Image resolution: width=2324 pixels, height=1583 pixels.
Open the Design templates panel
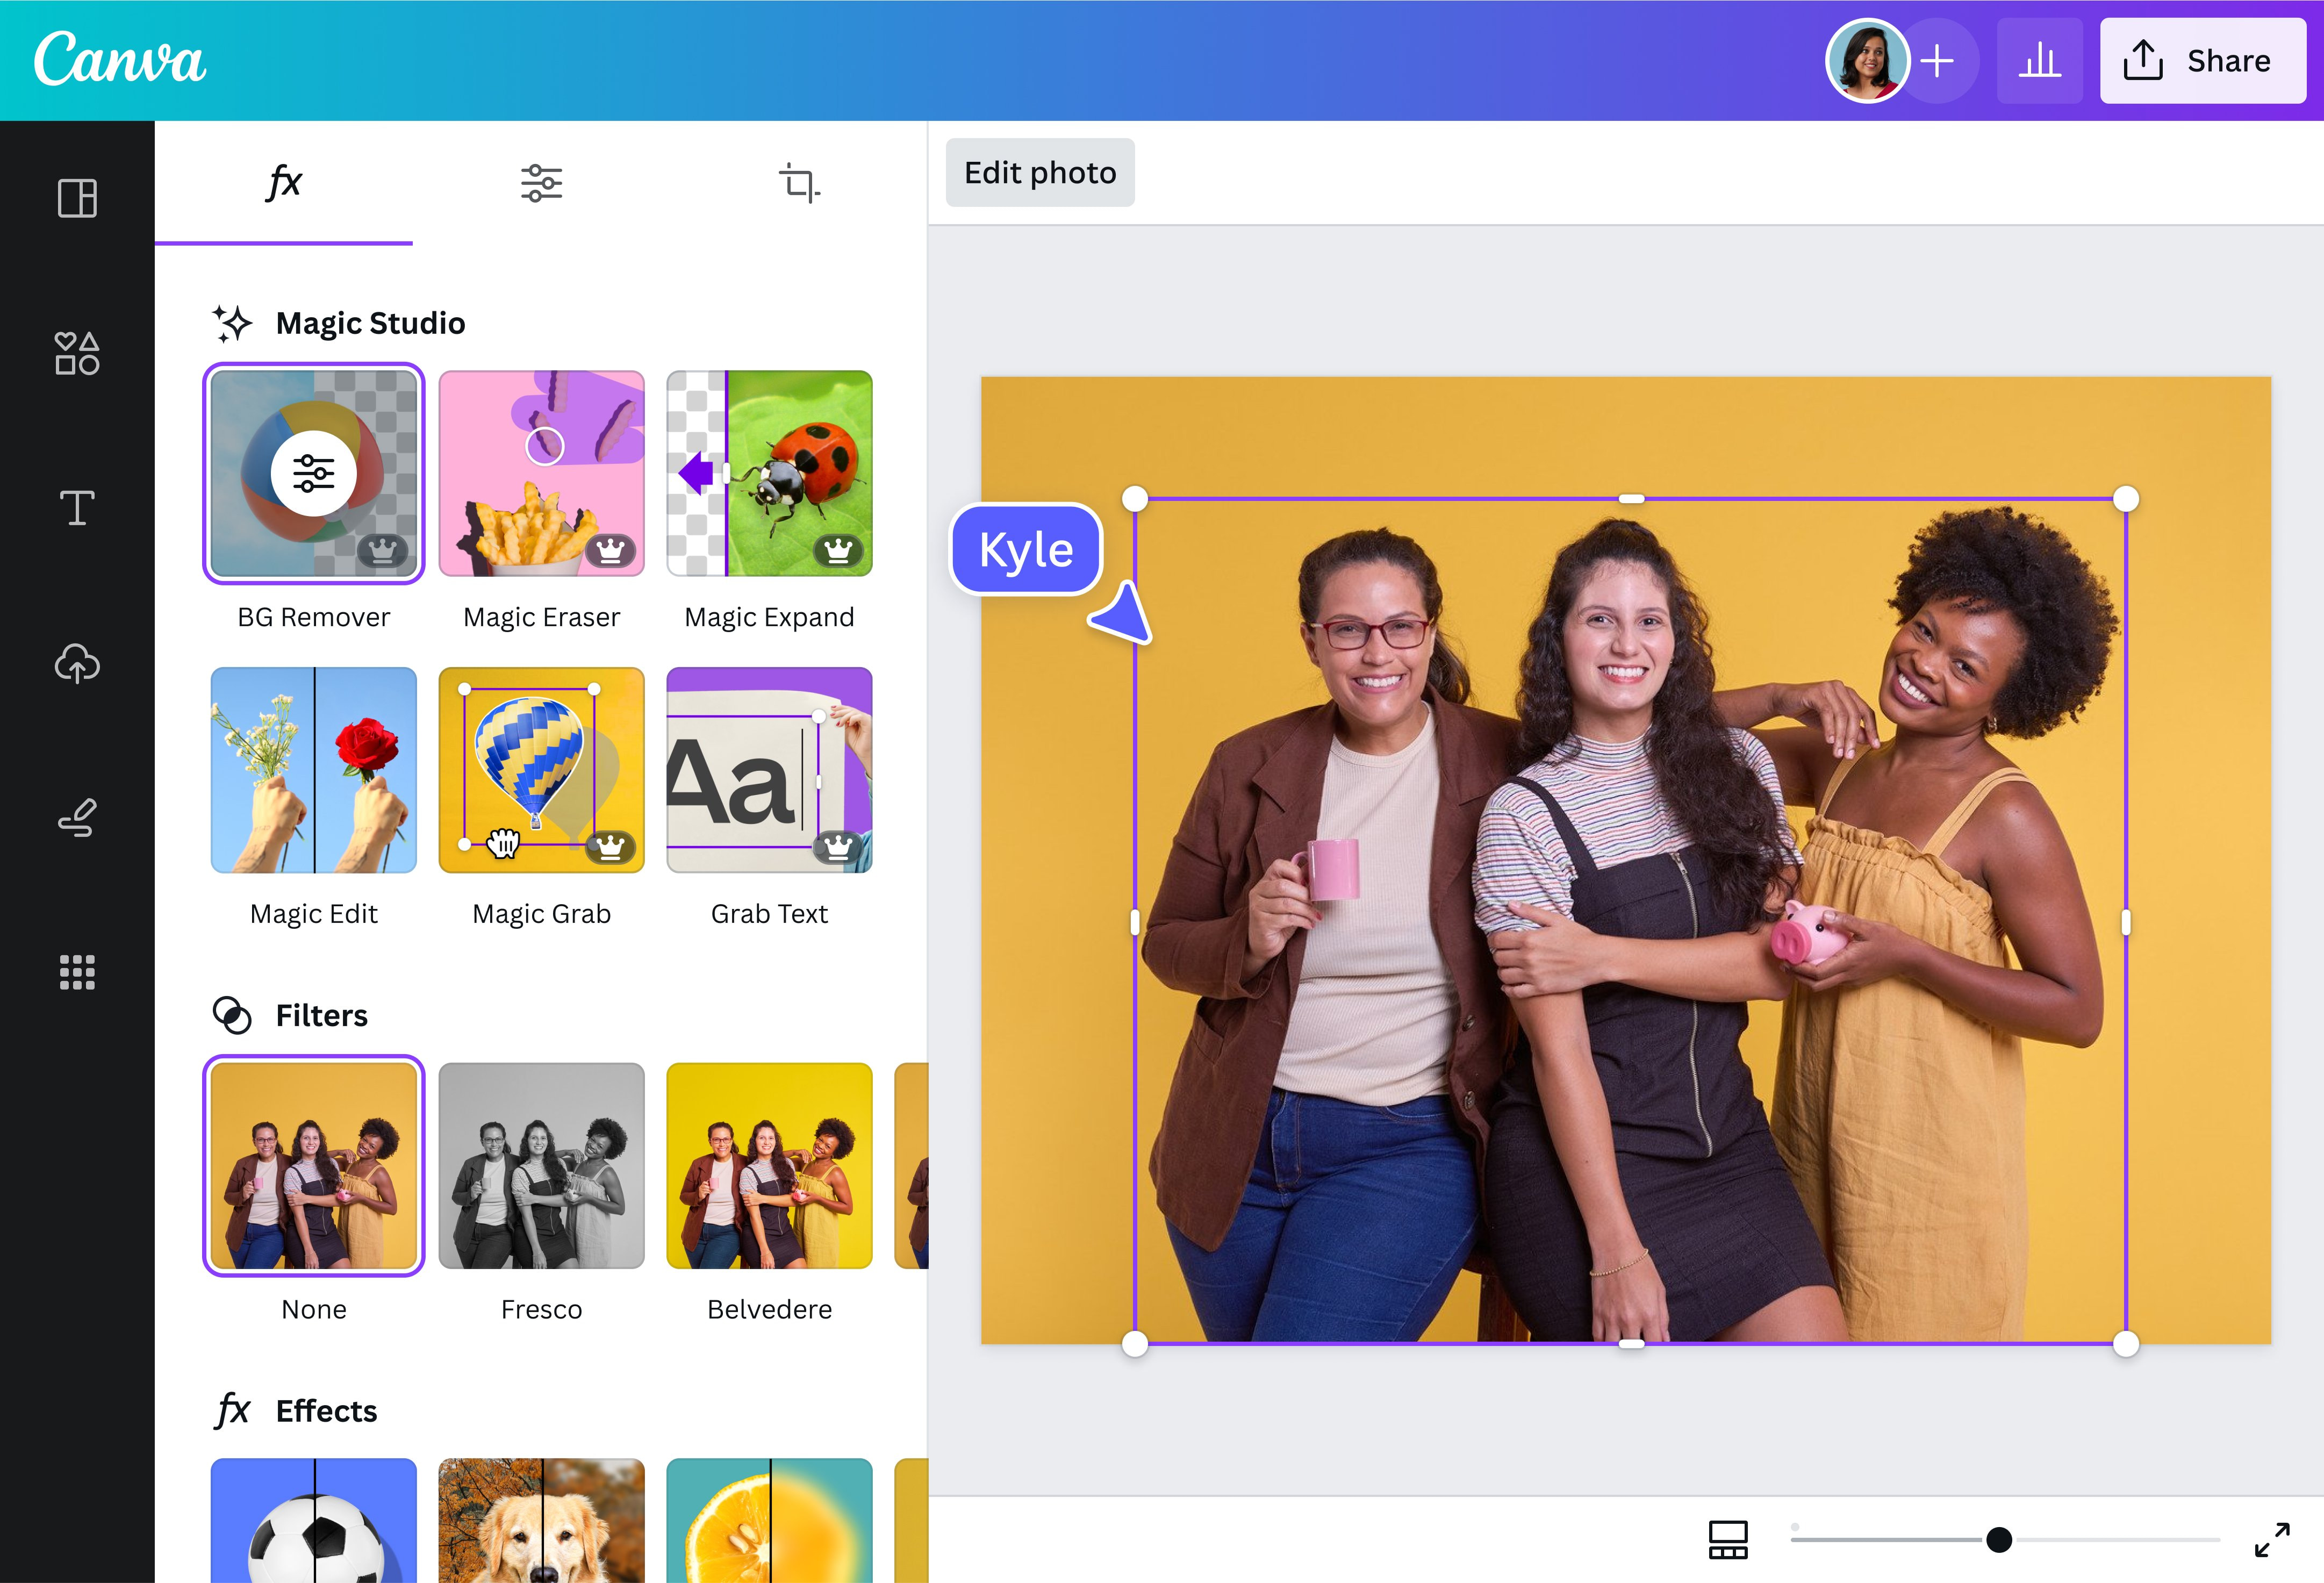click(76, 199)
